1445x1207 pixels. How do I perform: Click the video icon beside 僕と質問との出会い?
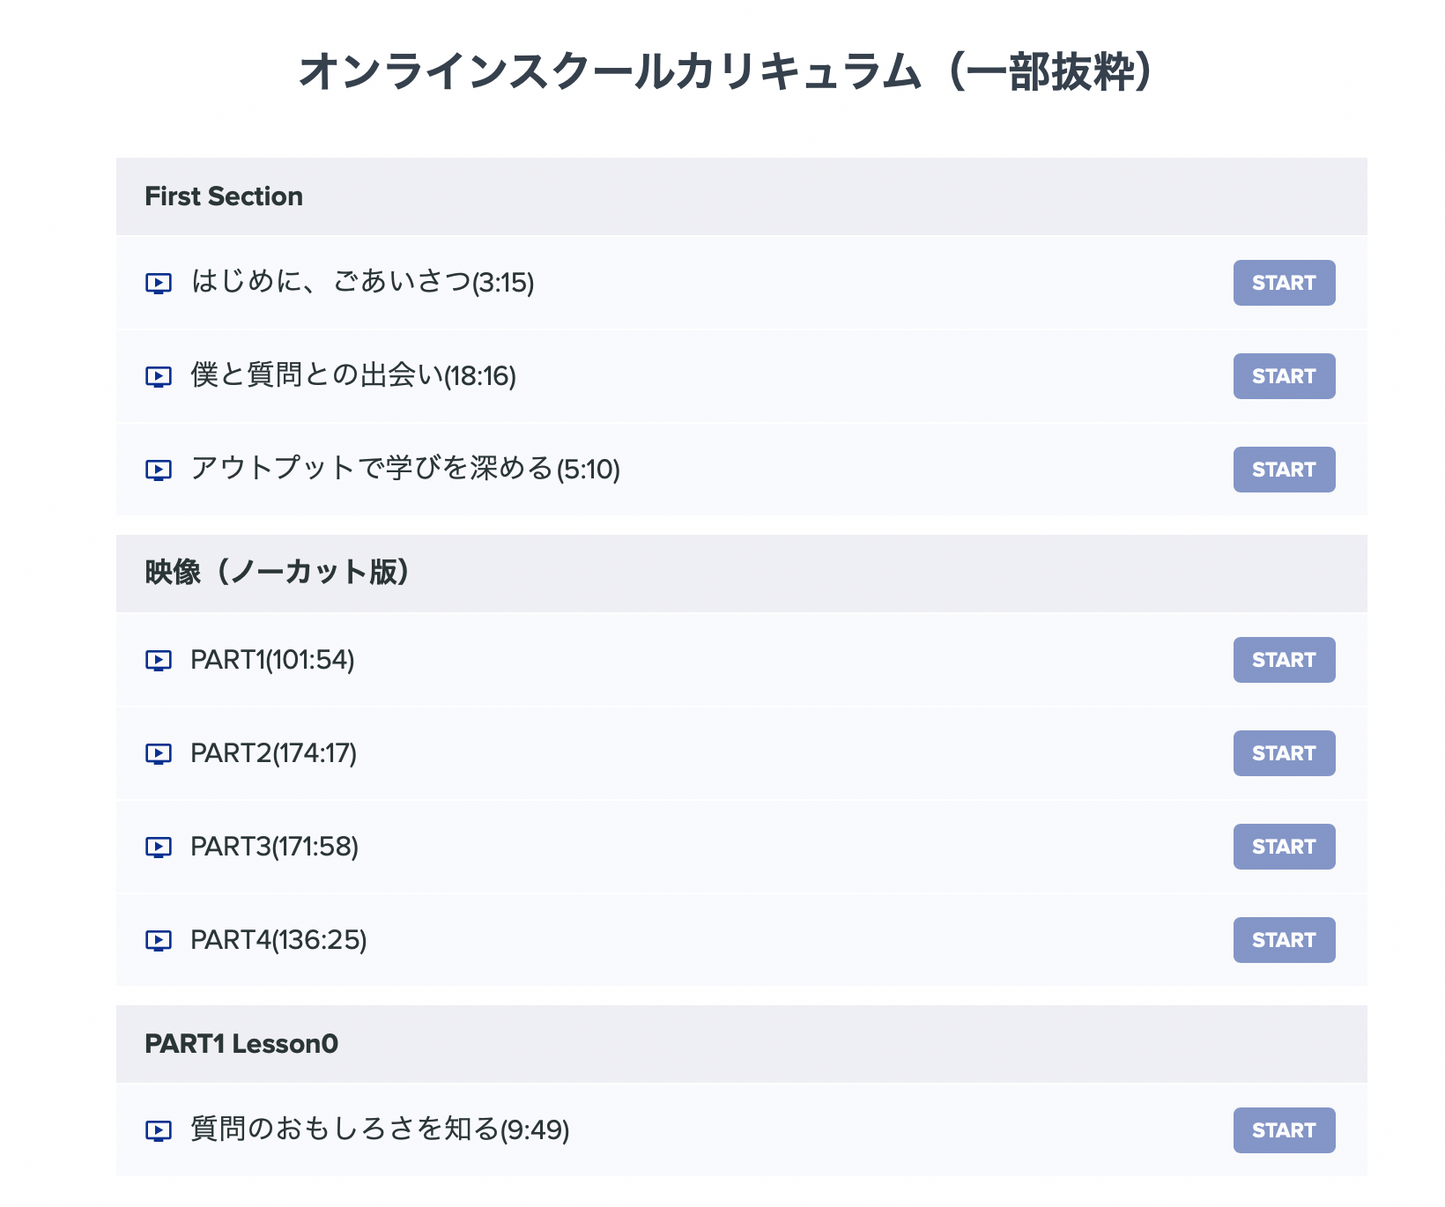point(158,377)
